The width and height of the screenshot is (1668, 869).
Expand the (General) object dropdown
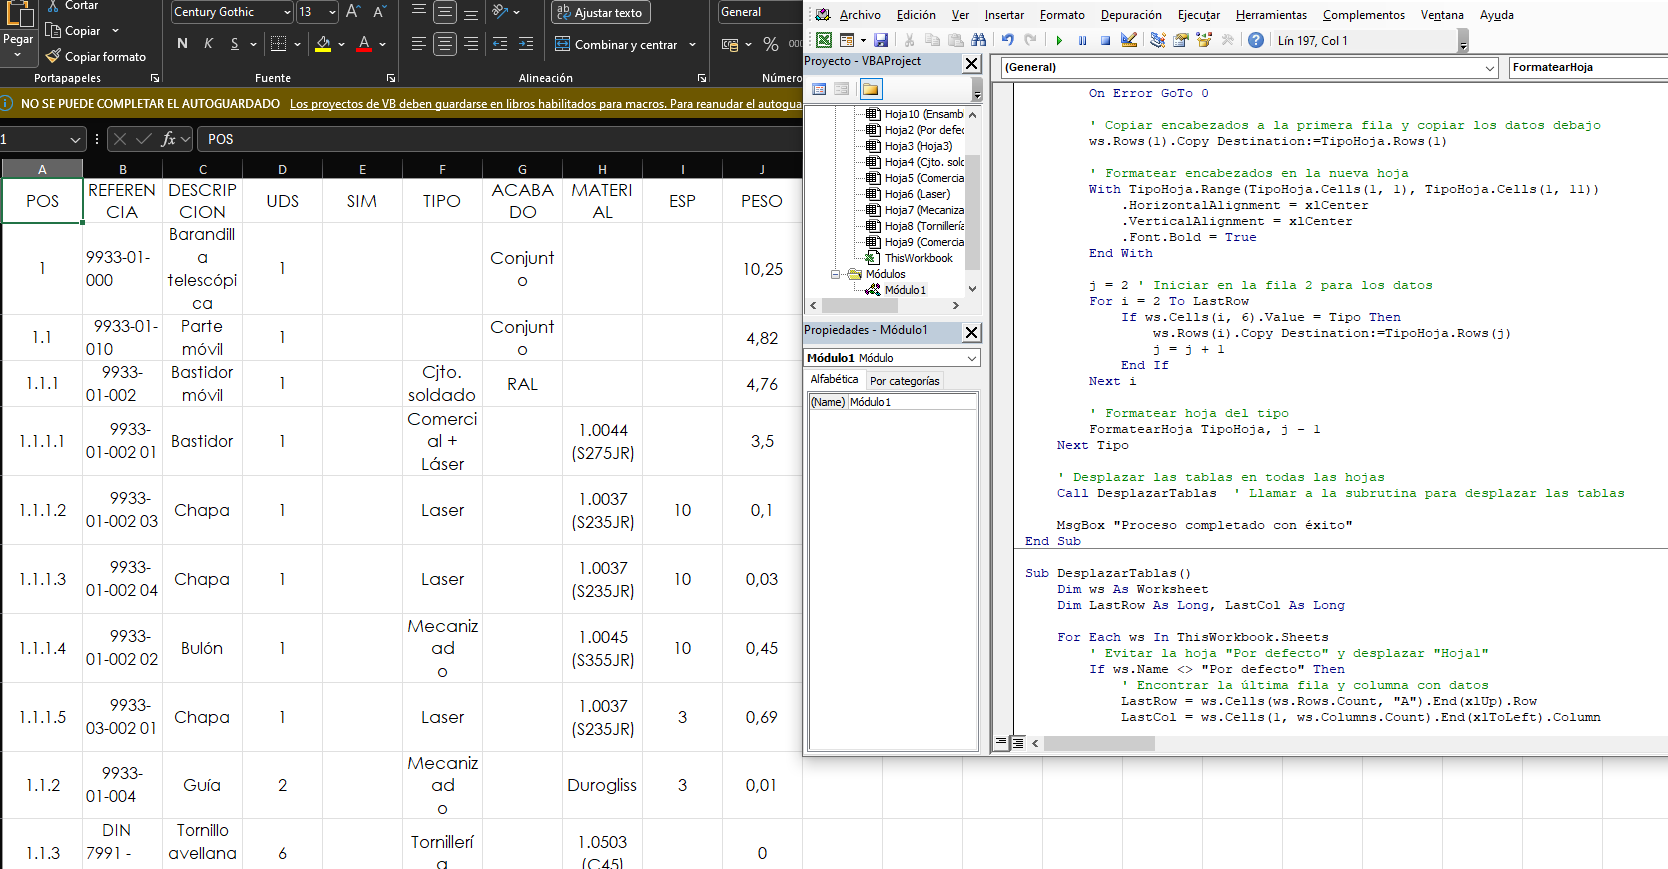(x=1489, y=68)
